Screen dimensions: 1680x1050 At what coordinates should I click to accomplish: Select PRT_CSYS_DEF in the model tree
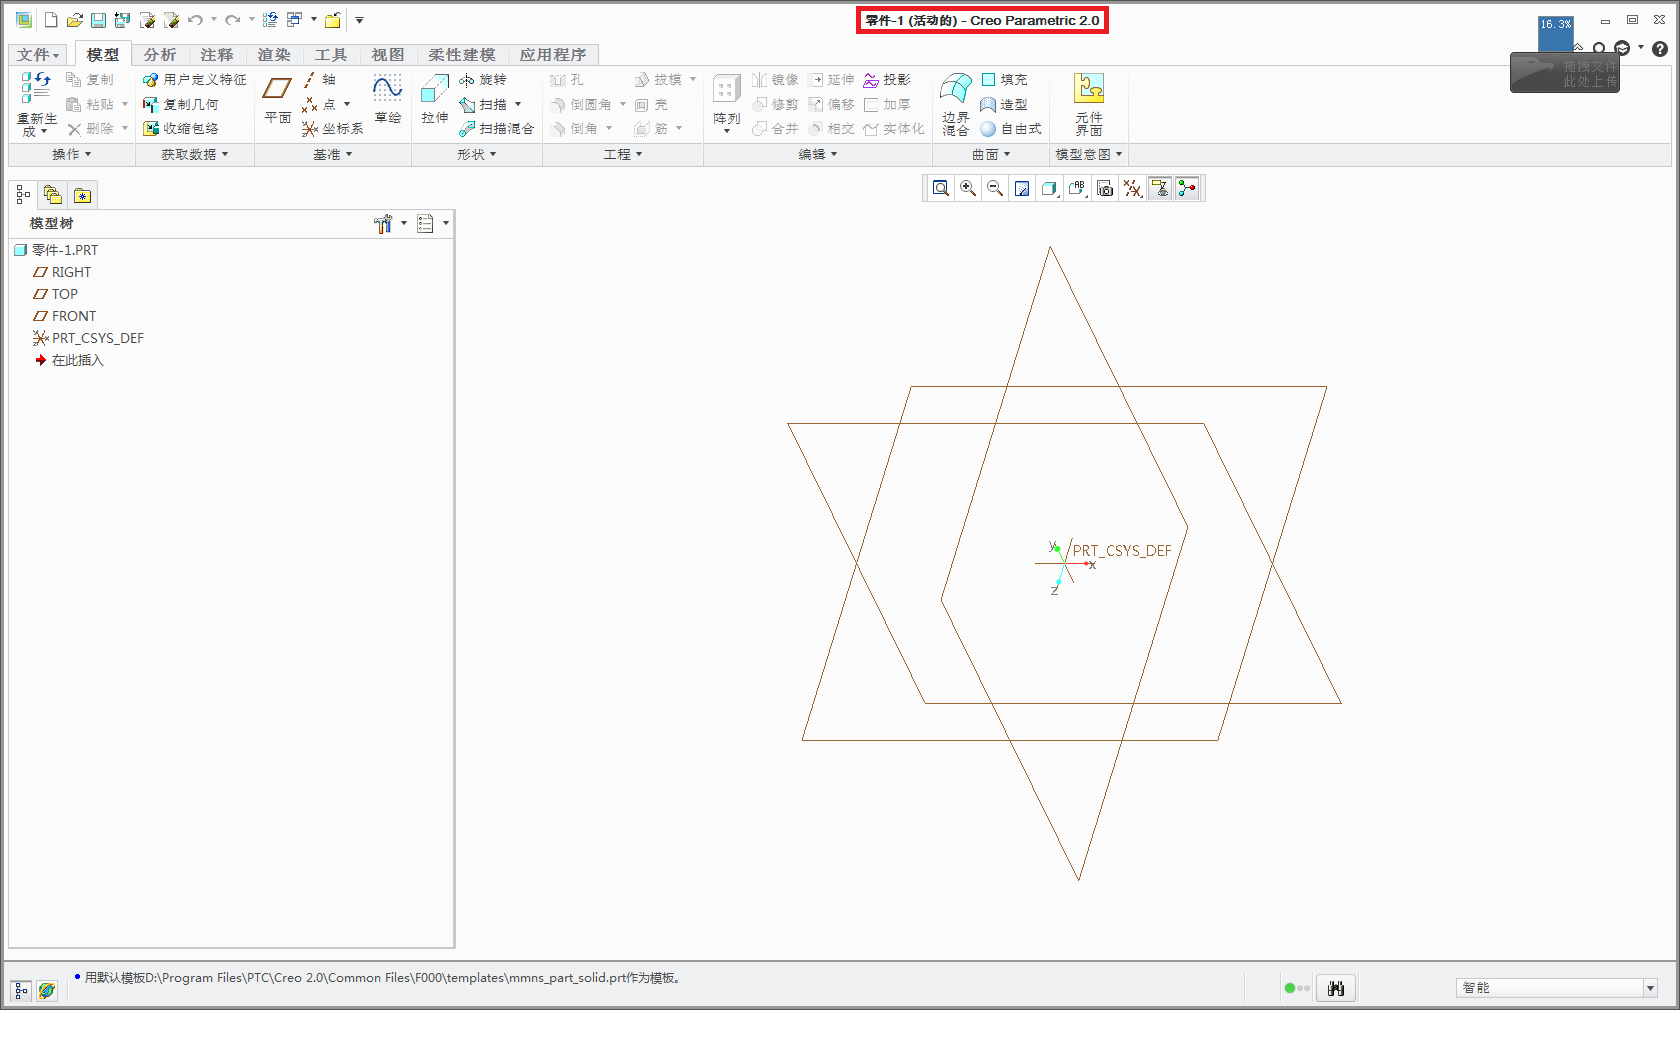click(88, 338)
